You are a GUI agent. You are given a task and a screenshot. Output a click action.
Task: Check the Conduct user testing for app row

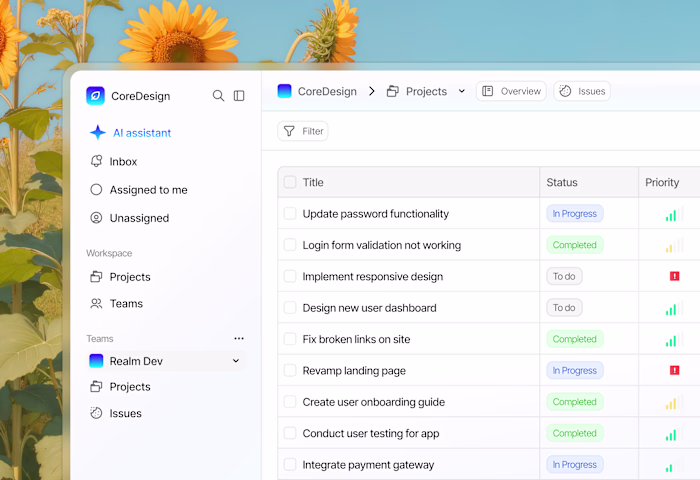coord(290,433)
